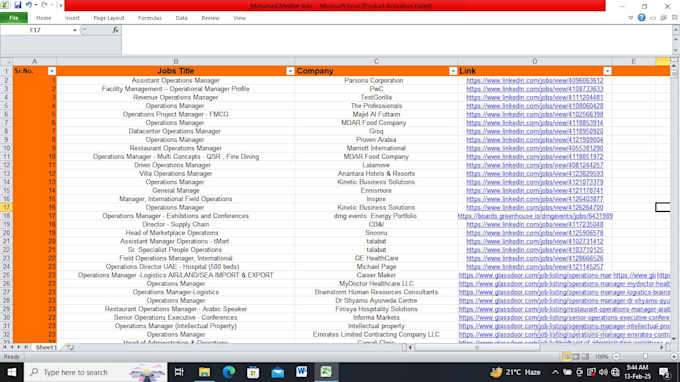Click the zoom slider handle
The image size is (680, 382).
(x=645, y=356)
